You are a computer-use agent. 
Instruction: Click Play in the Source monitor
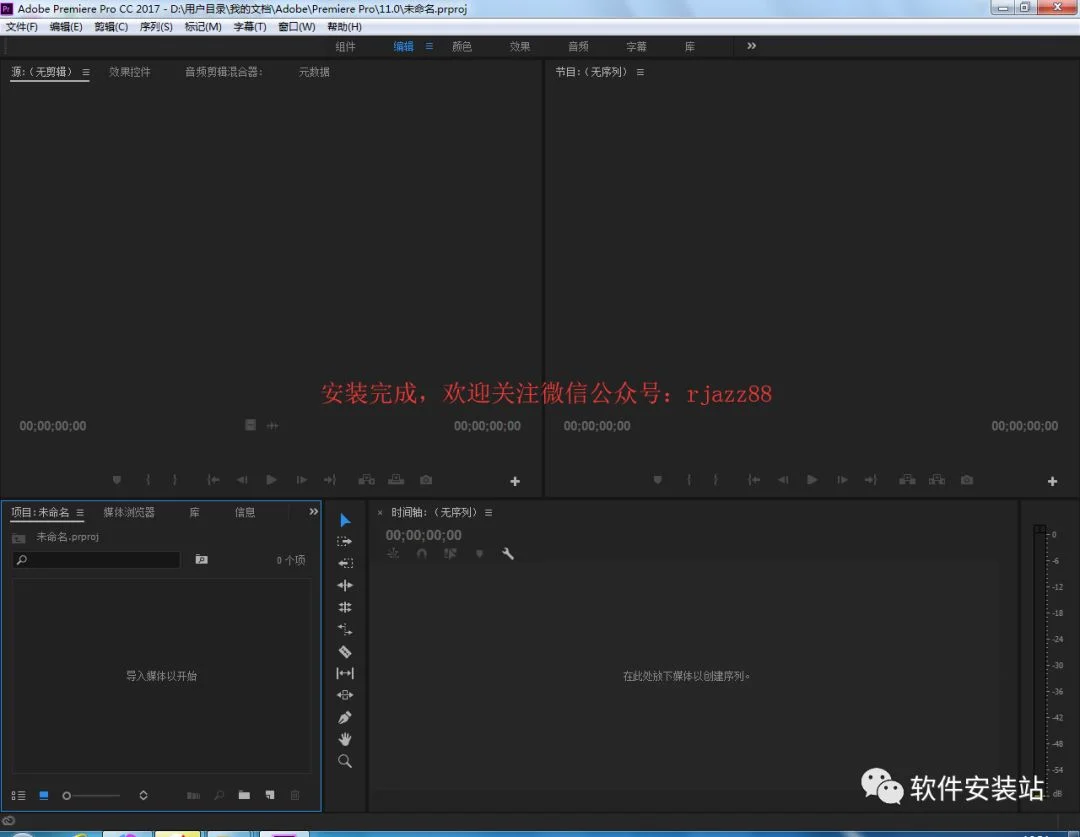tap(271, 479)
